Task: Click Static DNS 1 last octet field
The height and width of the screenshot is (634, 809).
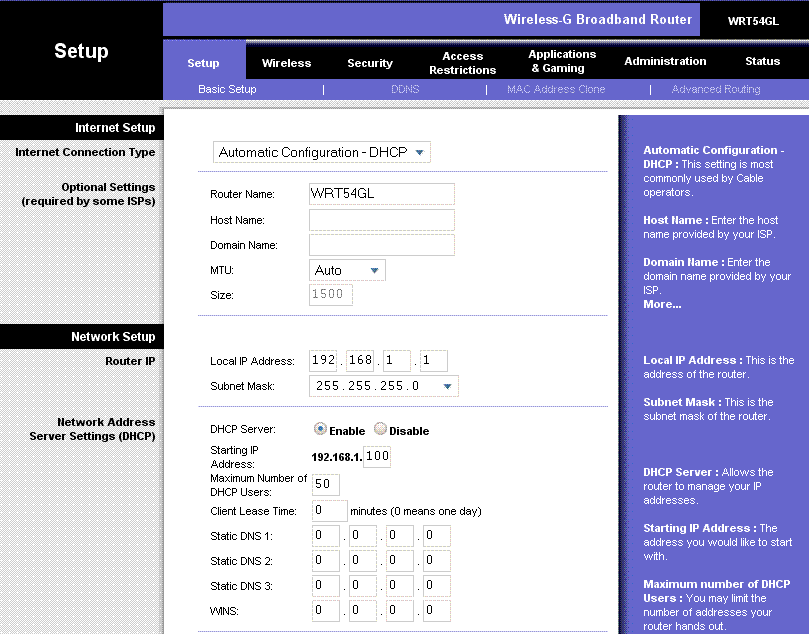Action: (437, 535)
